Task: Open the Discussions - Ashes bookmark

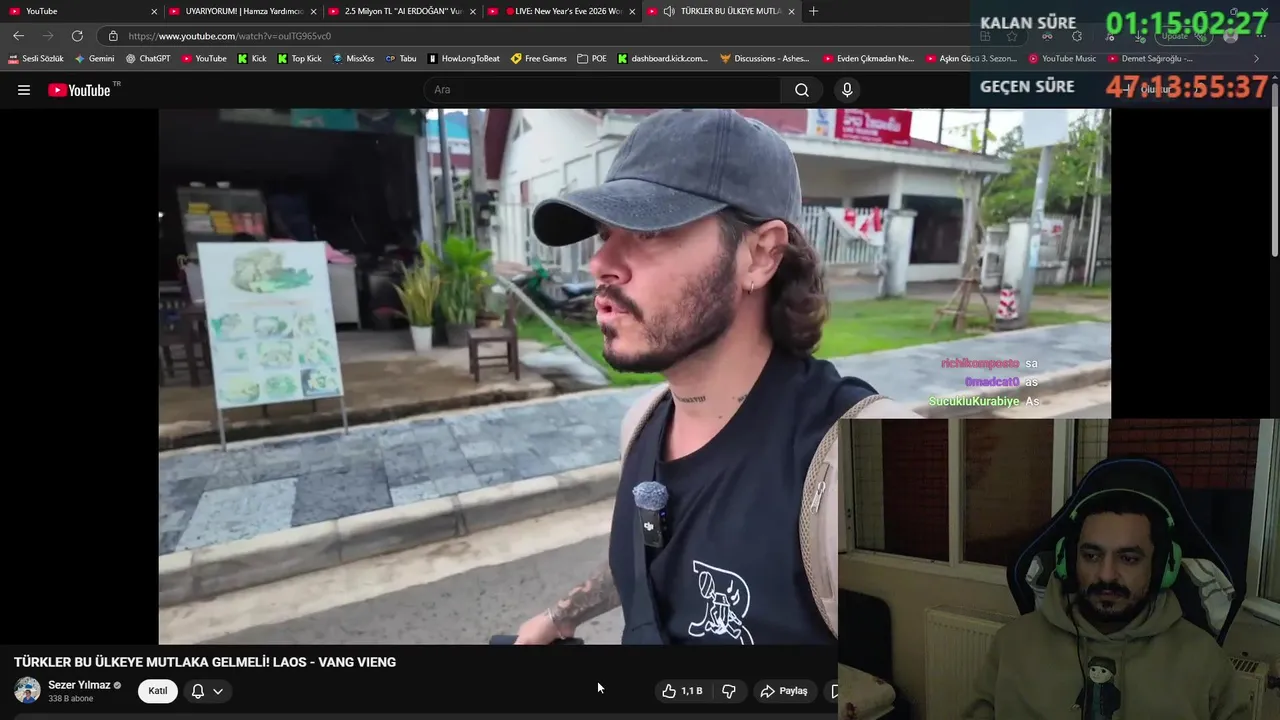Action: [x=765, y=59]
